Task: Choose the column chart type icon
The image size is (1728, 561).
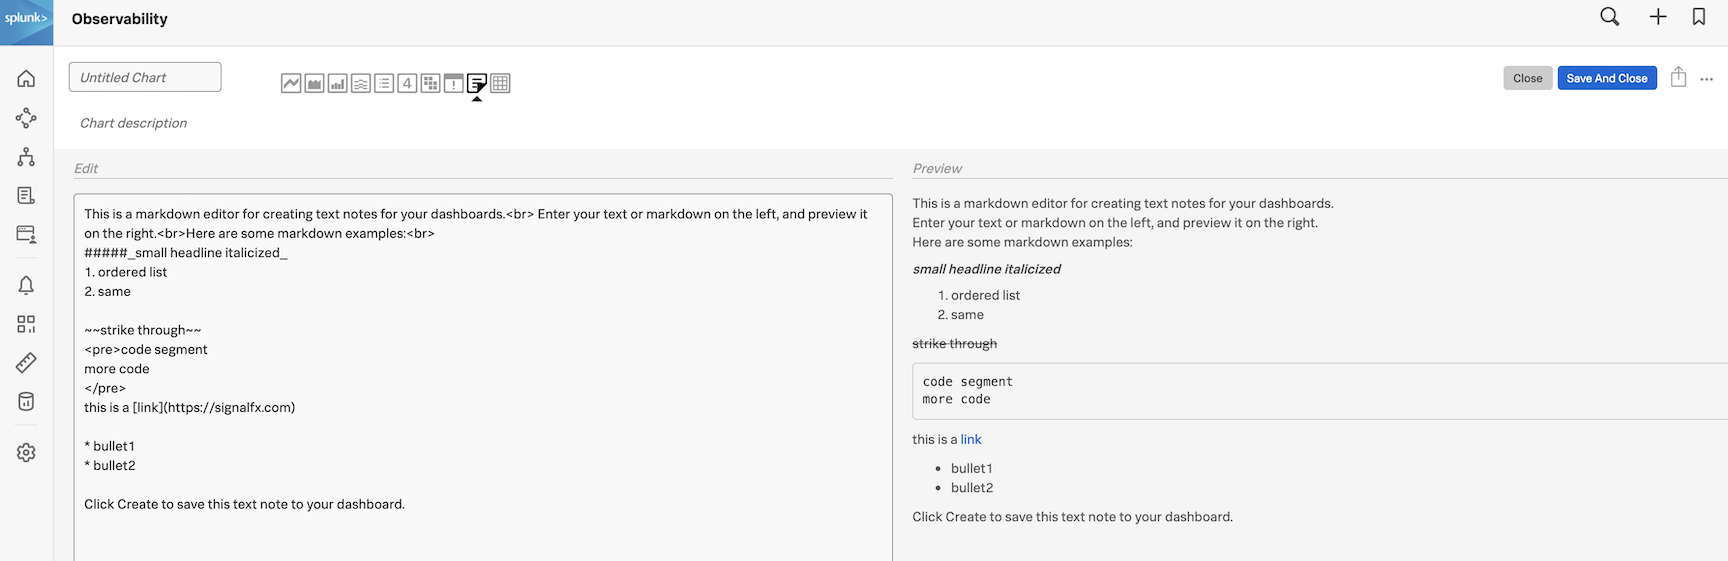Action: 338,83
